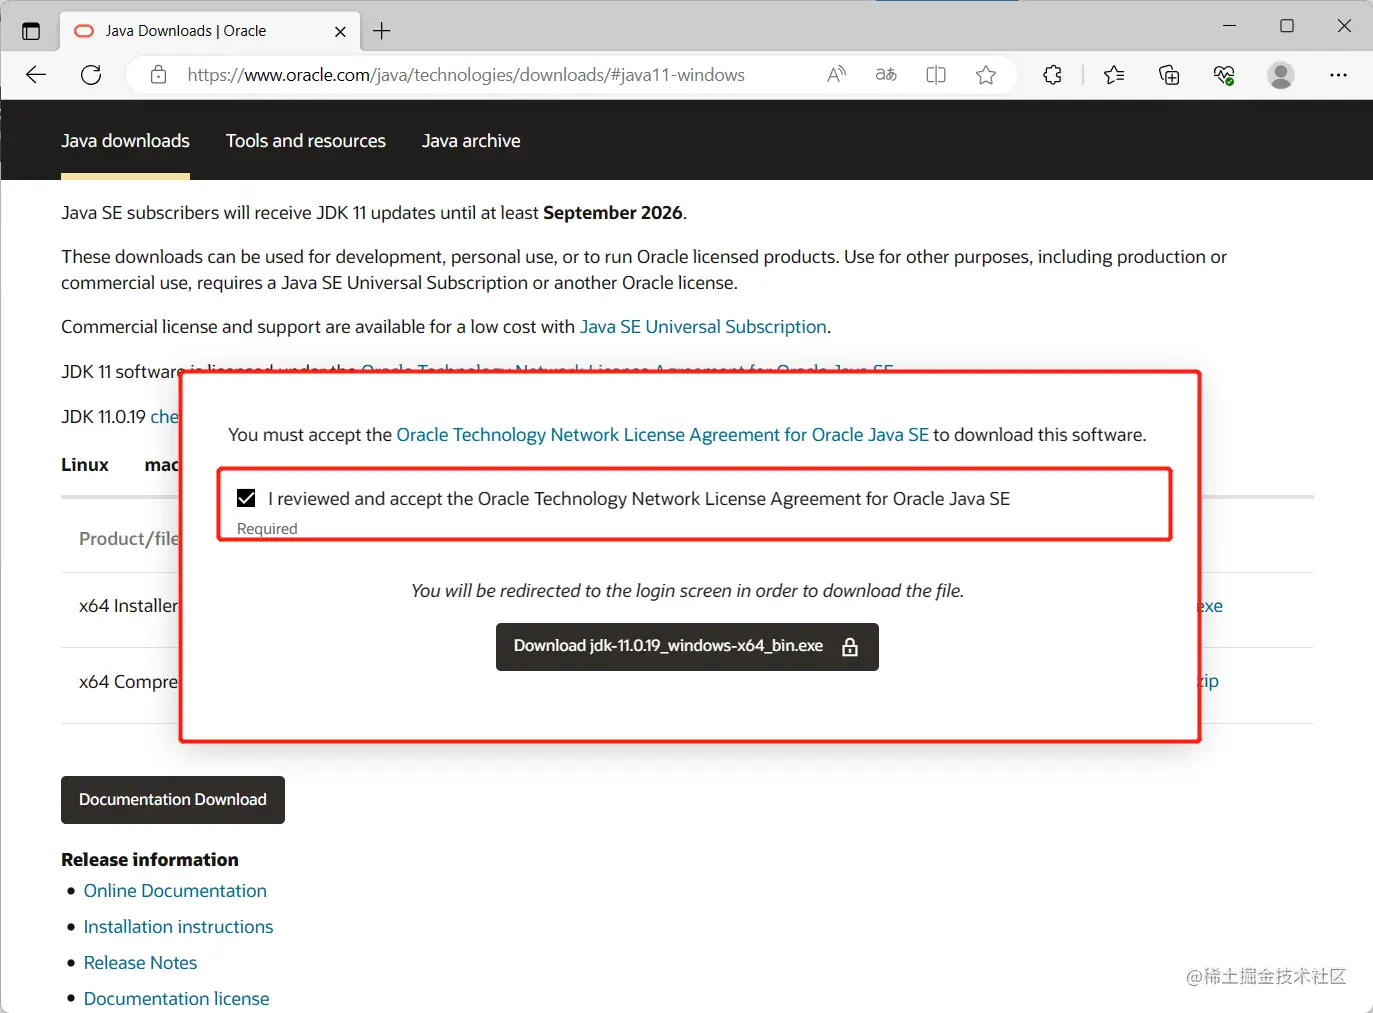Open Installation instructions link
The width and height of the screenshot is (1373, 1013).
pos(178,927)
